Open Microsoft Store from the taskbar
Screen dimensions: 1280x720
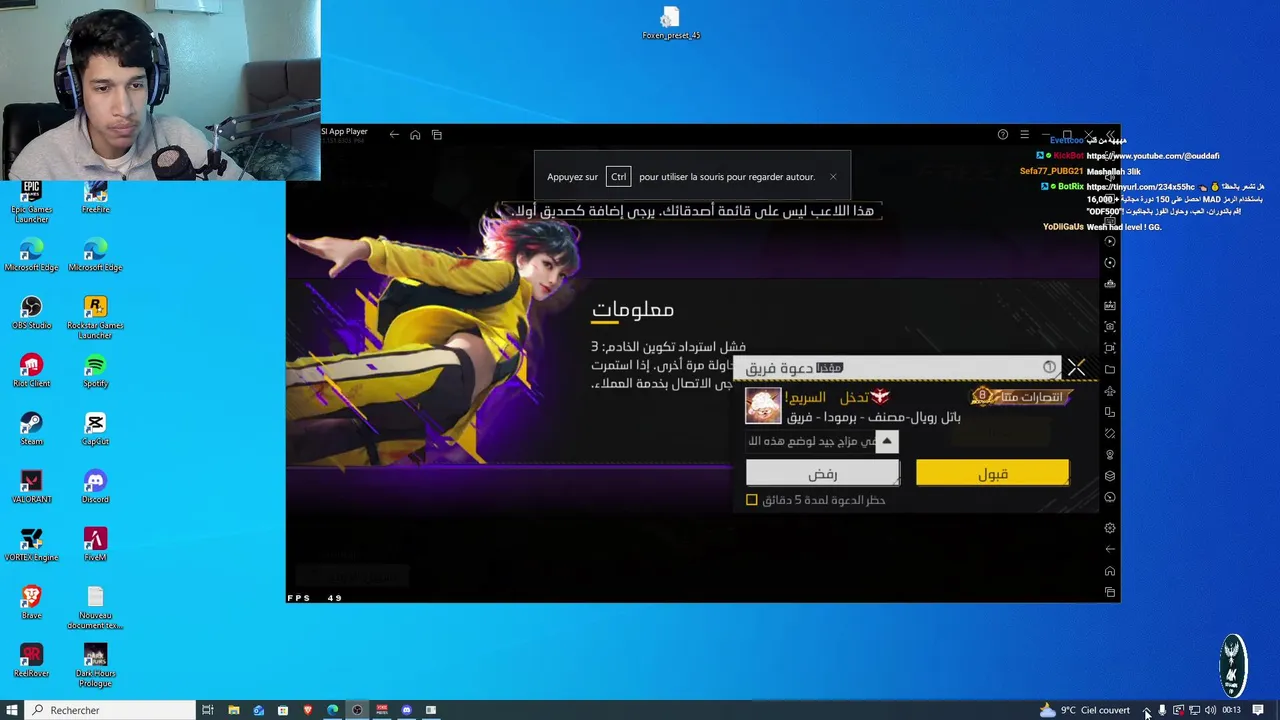[283, 710]
